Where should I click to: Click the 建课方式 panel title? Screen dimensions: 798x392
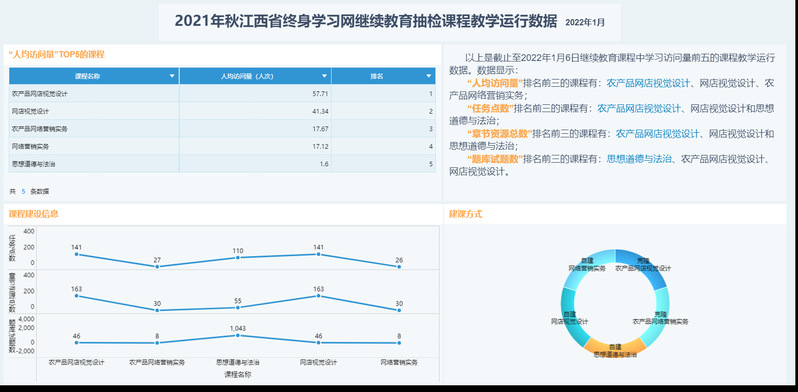point(465,214)
